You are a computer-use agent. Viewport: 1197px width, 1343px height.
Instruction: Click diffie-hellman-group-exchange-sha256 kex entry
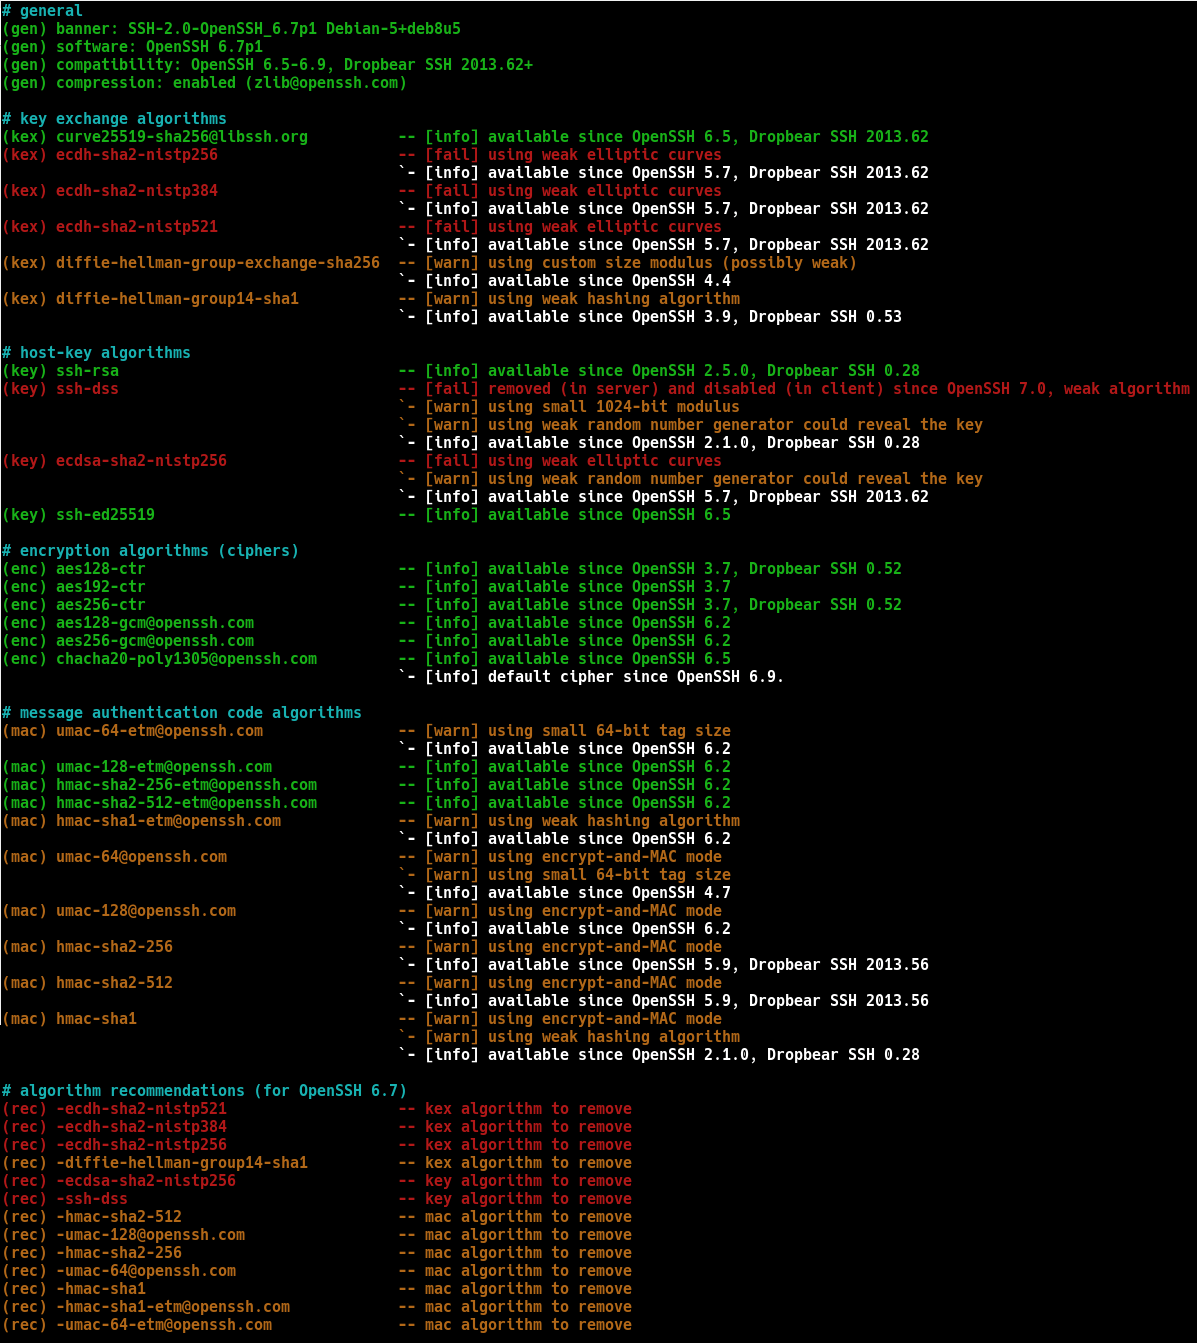pyautogui.click(x=191, y=263)
